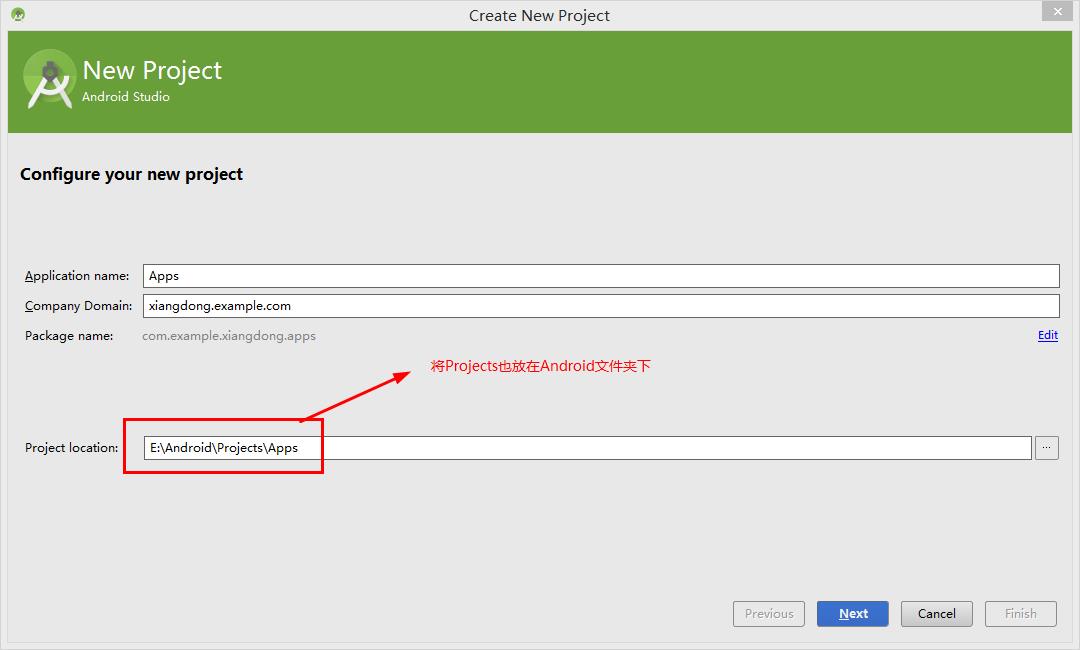
Task: Click the Cancel button
Action: pyautogui.click(x=937, y=614)
